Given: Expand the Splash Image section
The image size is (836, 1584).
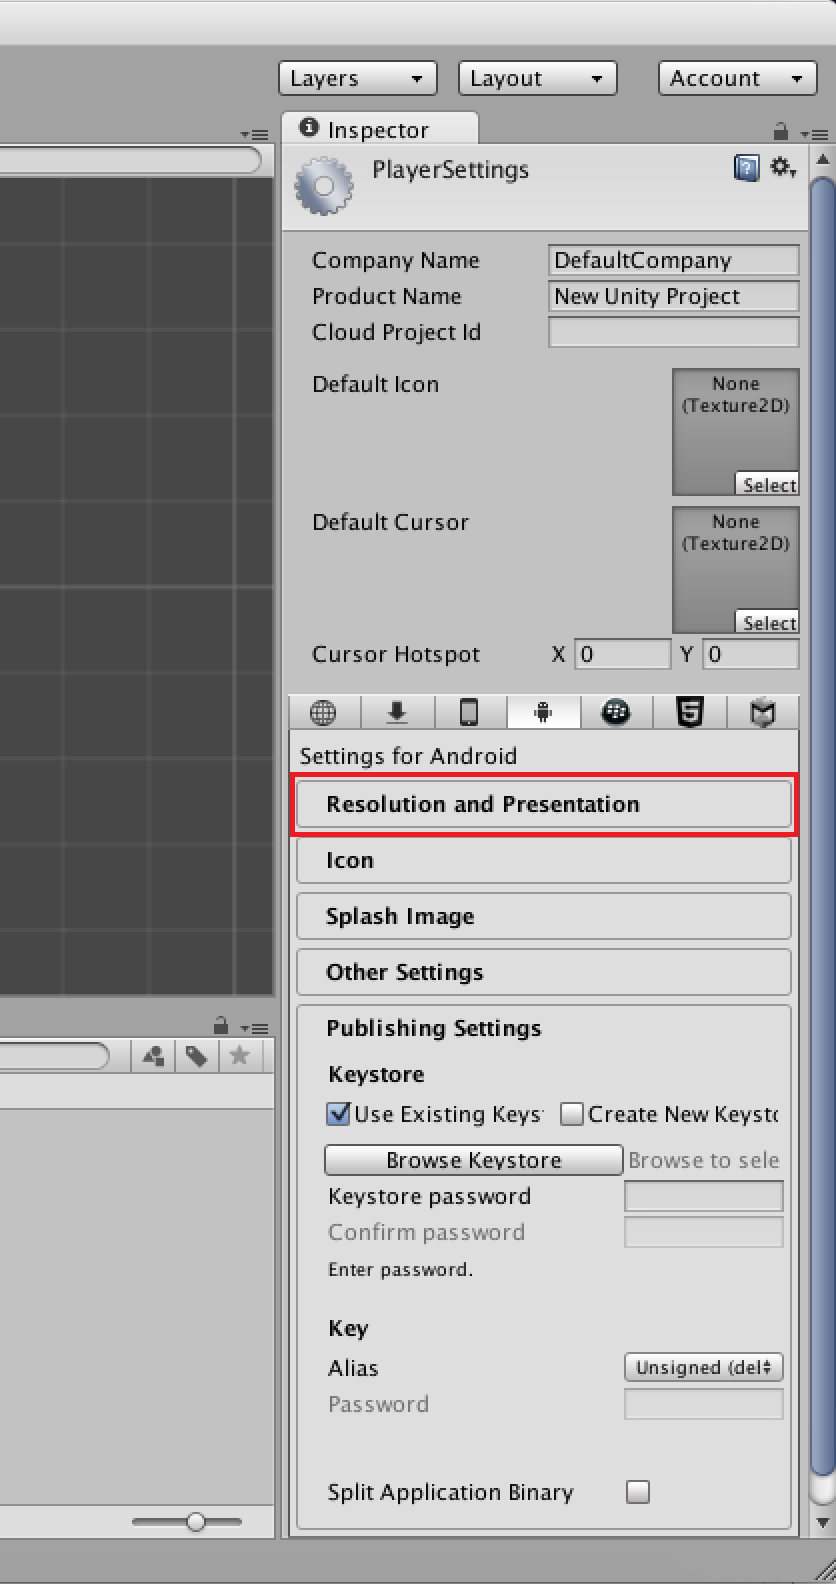Looking at the screenshot, I should click(544, 916).
